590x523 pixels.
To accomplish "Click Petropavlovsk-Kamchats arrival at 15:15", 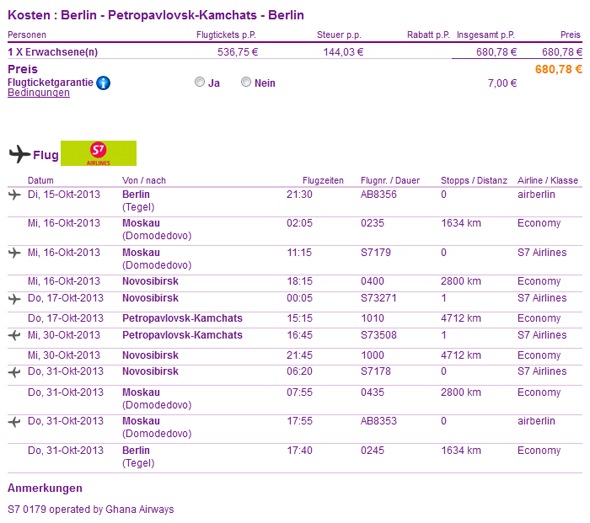I will click(x=182, y=318).
